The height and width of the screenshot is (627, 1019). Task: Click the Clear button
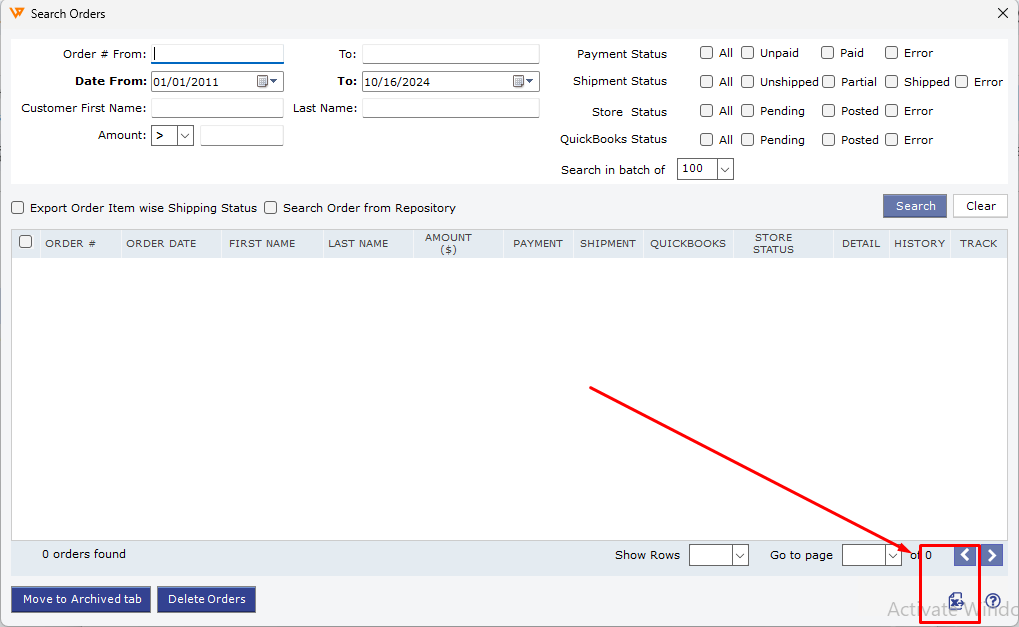pyautogui.click(x=980, y=206)
